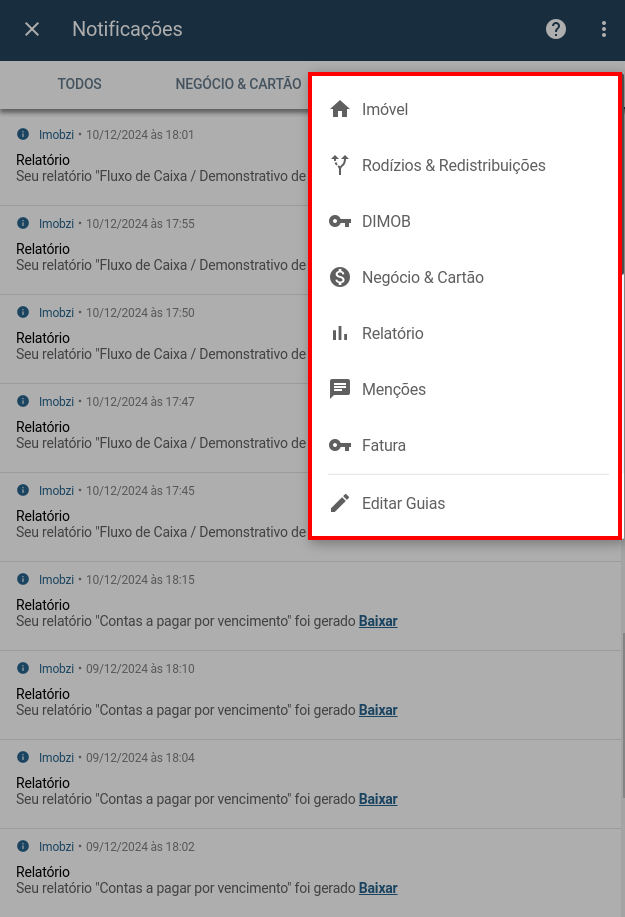Open the three-dot more options menu

(x=603, y=29)
